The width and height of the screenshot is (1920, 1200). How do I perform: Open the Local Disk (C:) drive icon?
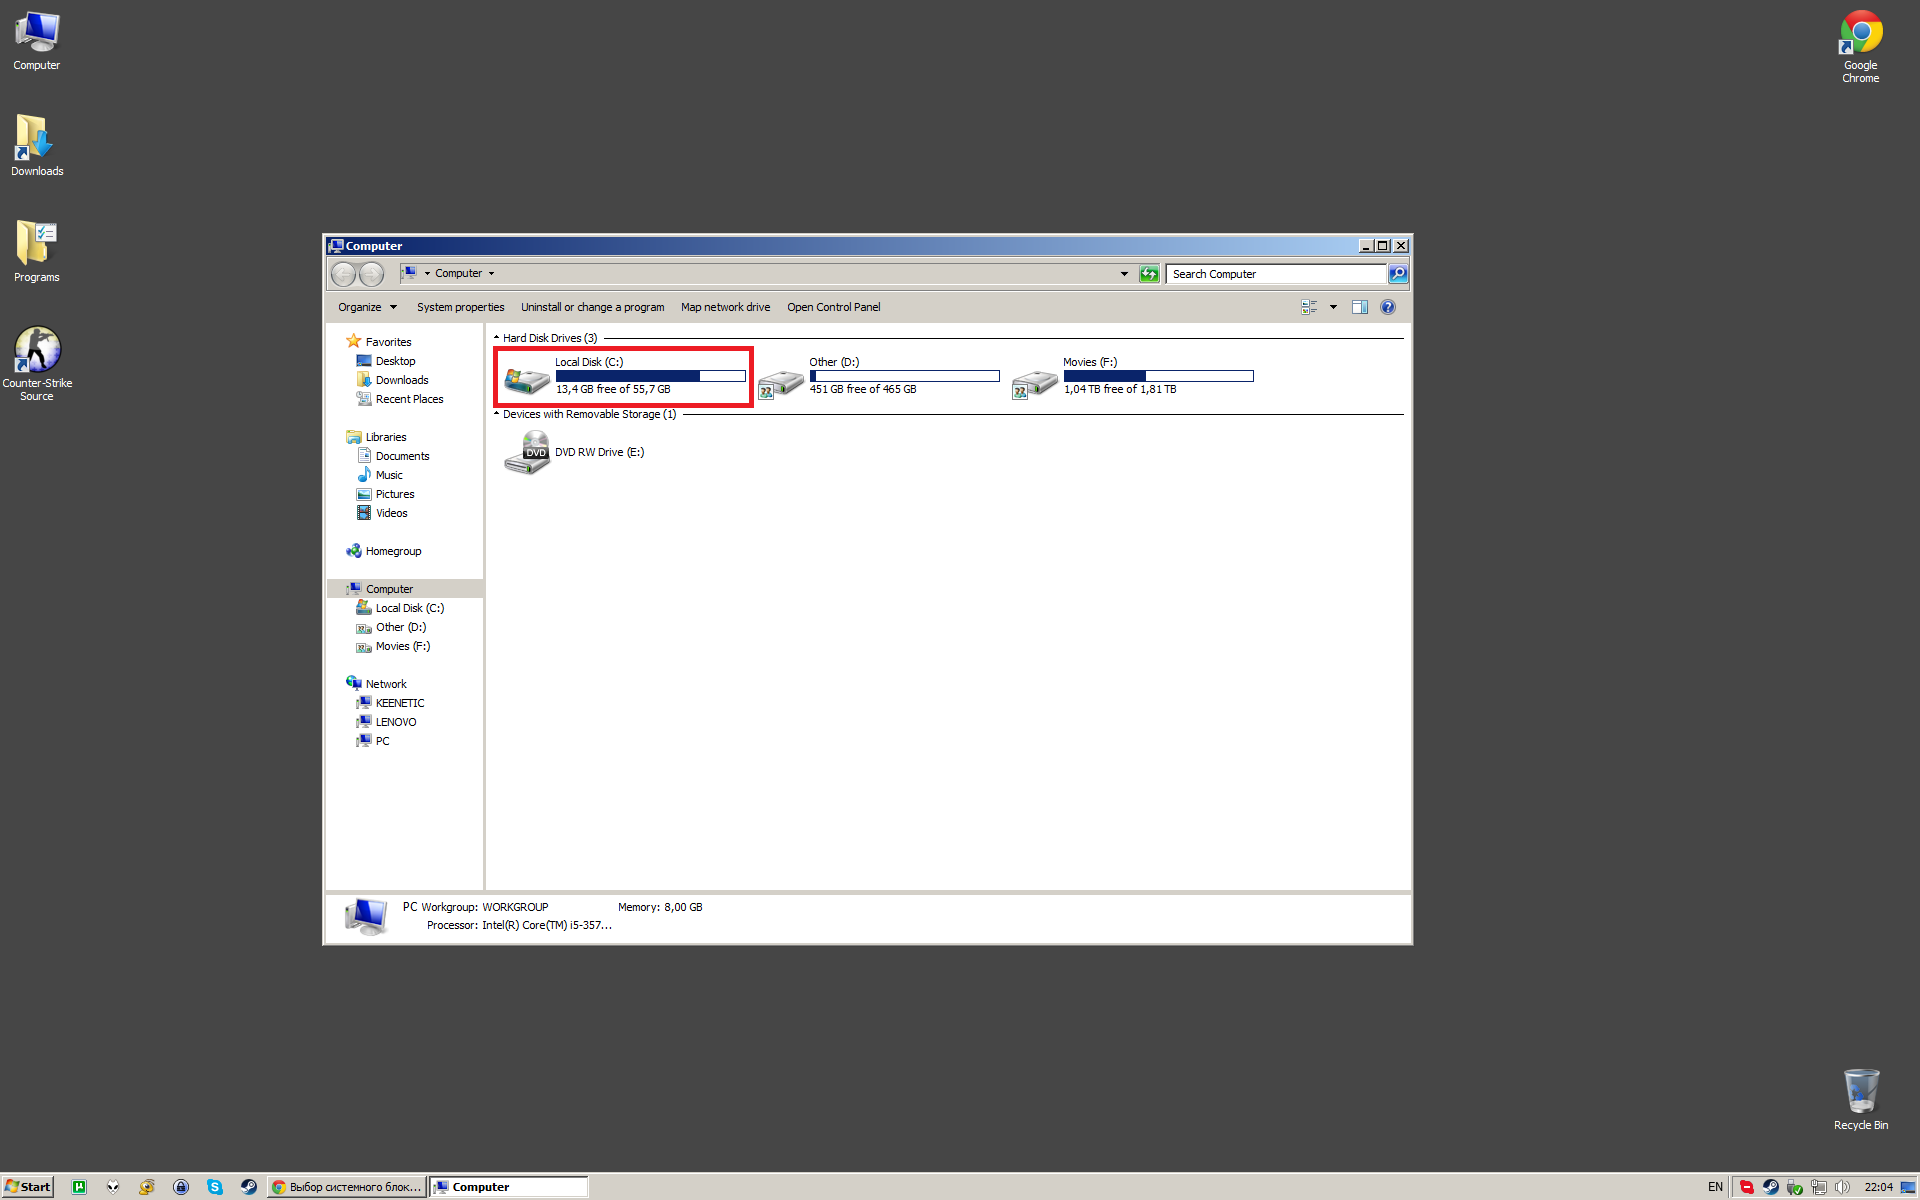pos(527,379)
